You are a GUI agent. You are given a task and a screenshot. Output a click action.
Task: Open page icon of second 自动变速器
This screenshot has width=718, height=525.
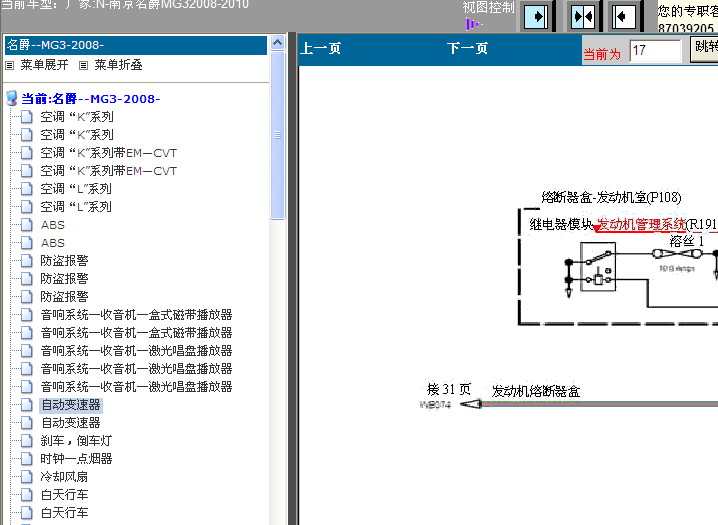pyautogui.click(x=27, y=422)
